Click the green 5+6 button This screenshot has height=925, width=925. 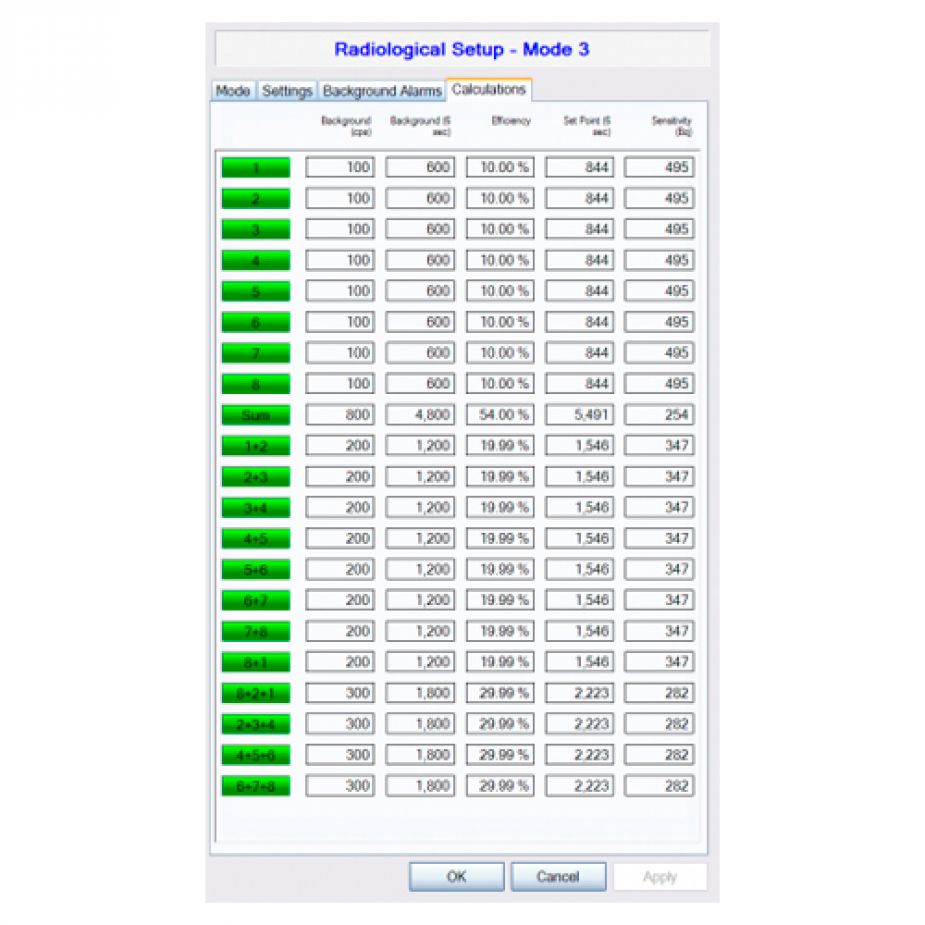255,569
